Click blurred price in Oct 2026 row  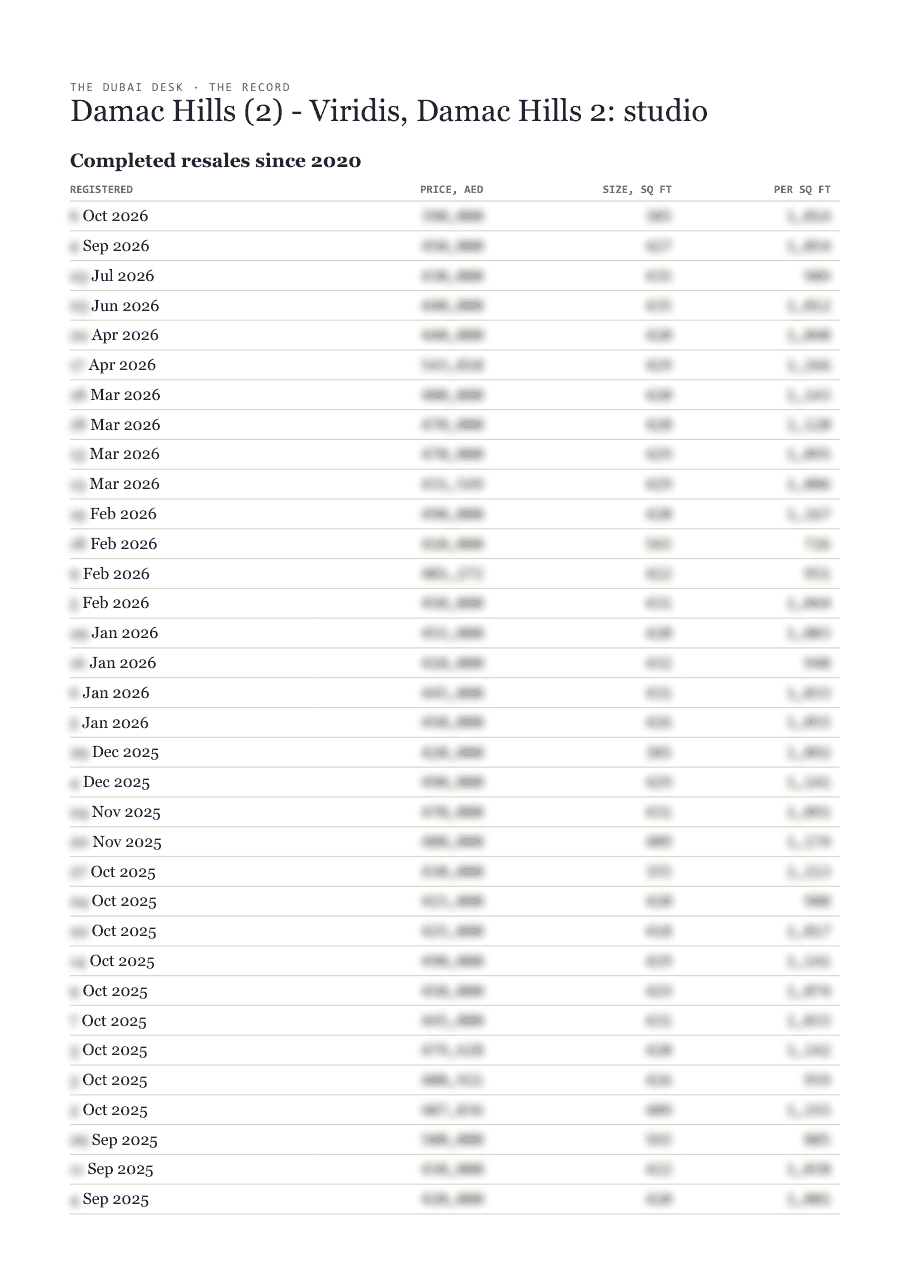[x=452, y=216]
